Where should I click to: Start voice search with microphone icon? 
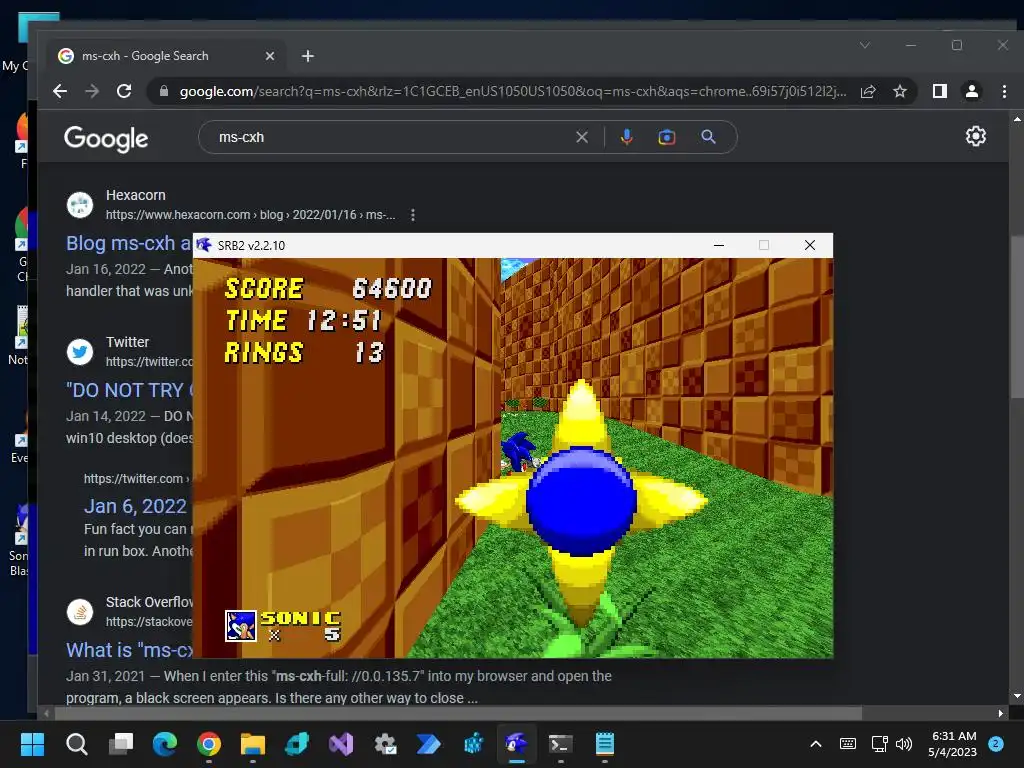626,137
